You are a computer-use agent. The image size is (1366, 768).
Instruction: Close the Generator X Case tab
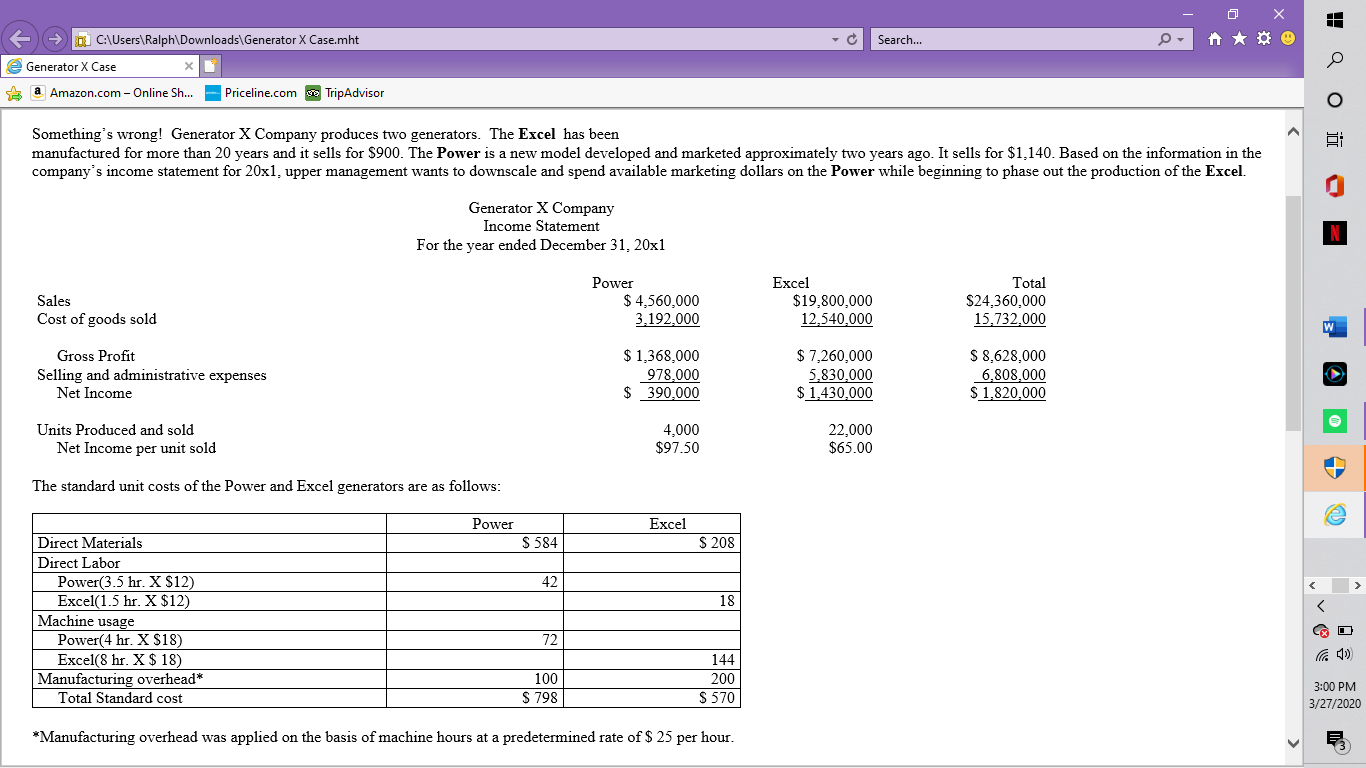pos(188,67)
